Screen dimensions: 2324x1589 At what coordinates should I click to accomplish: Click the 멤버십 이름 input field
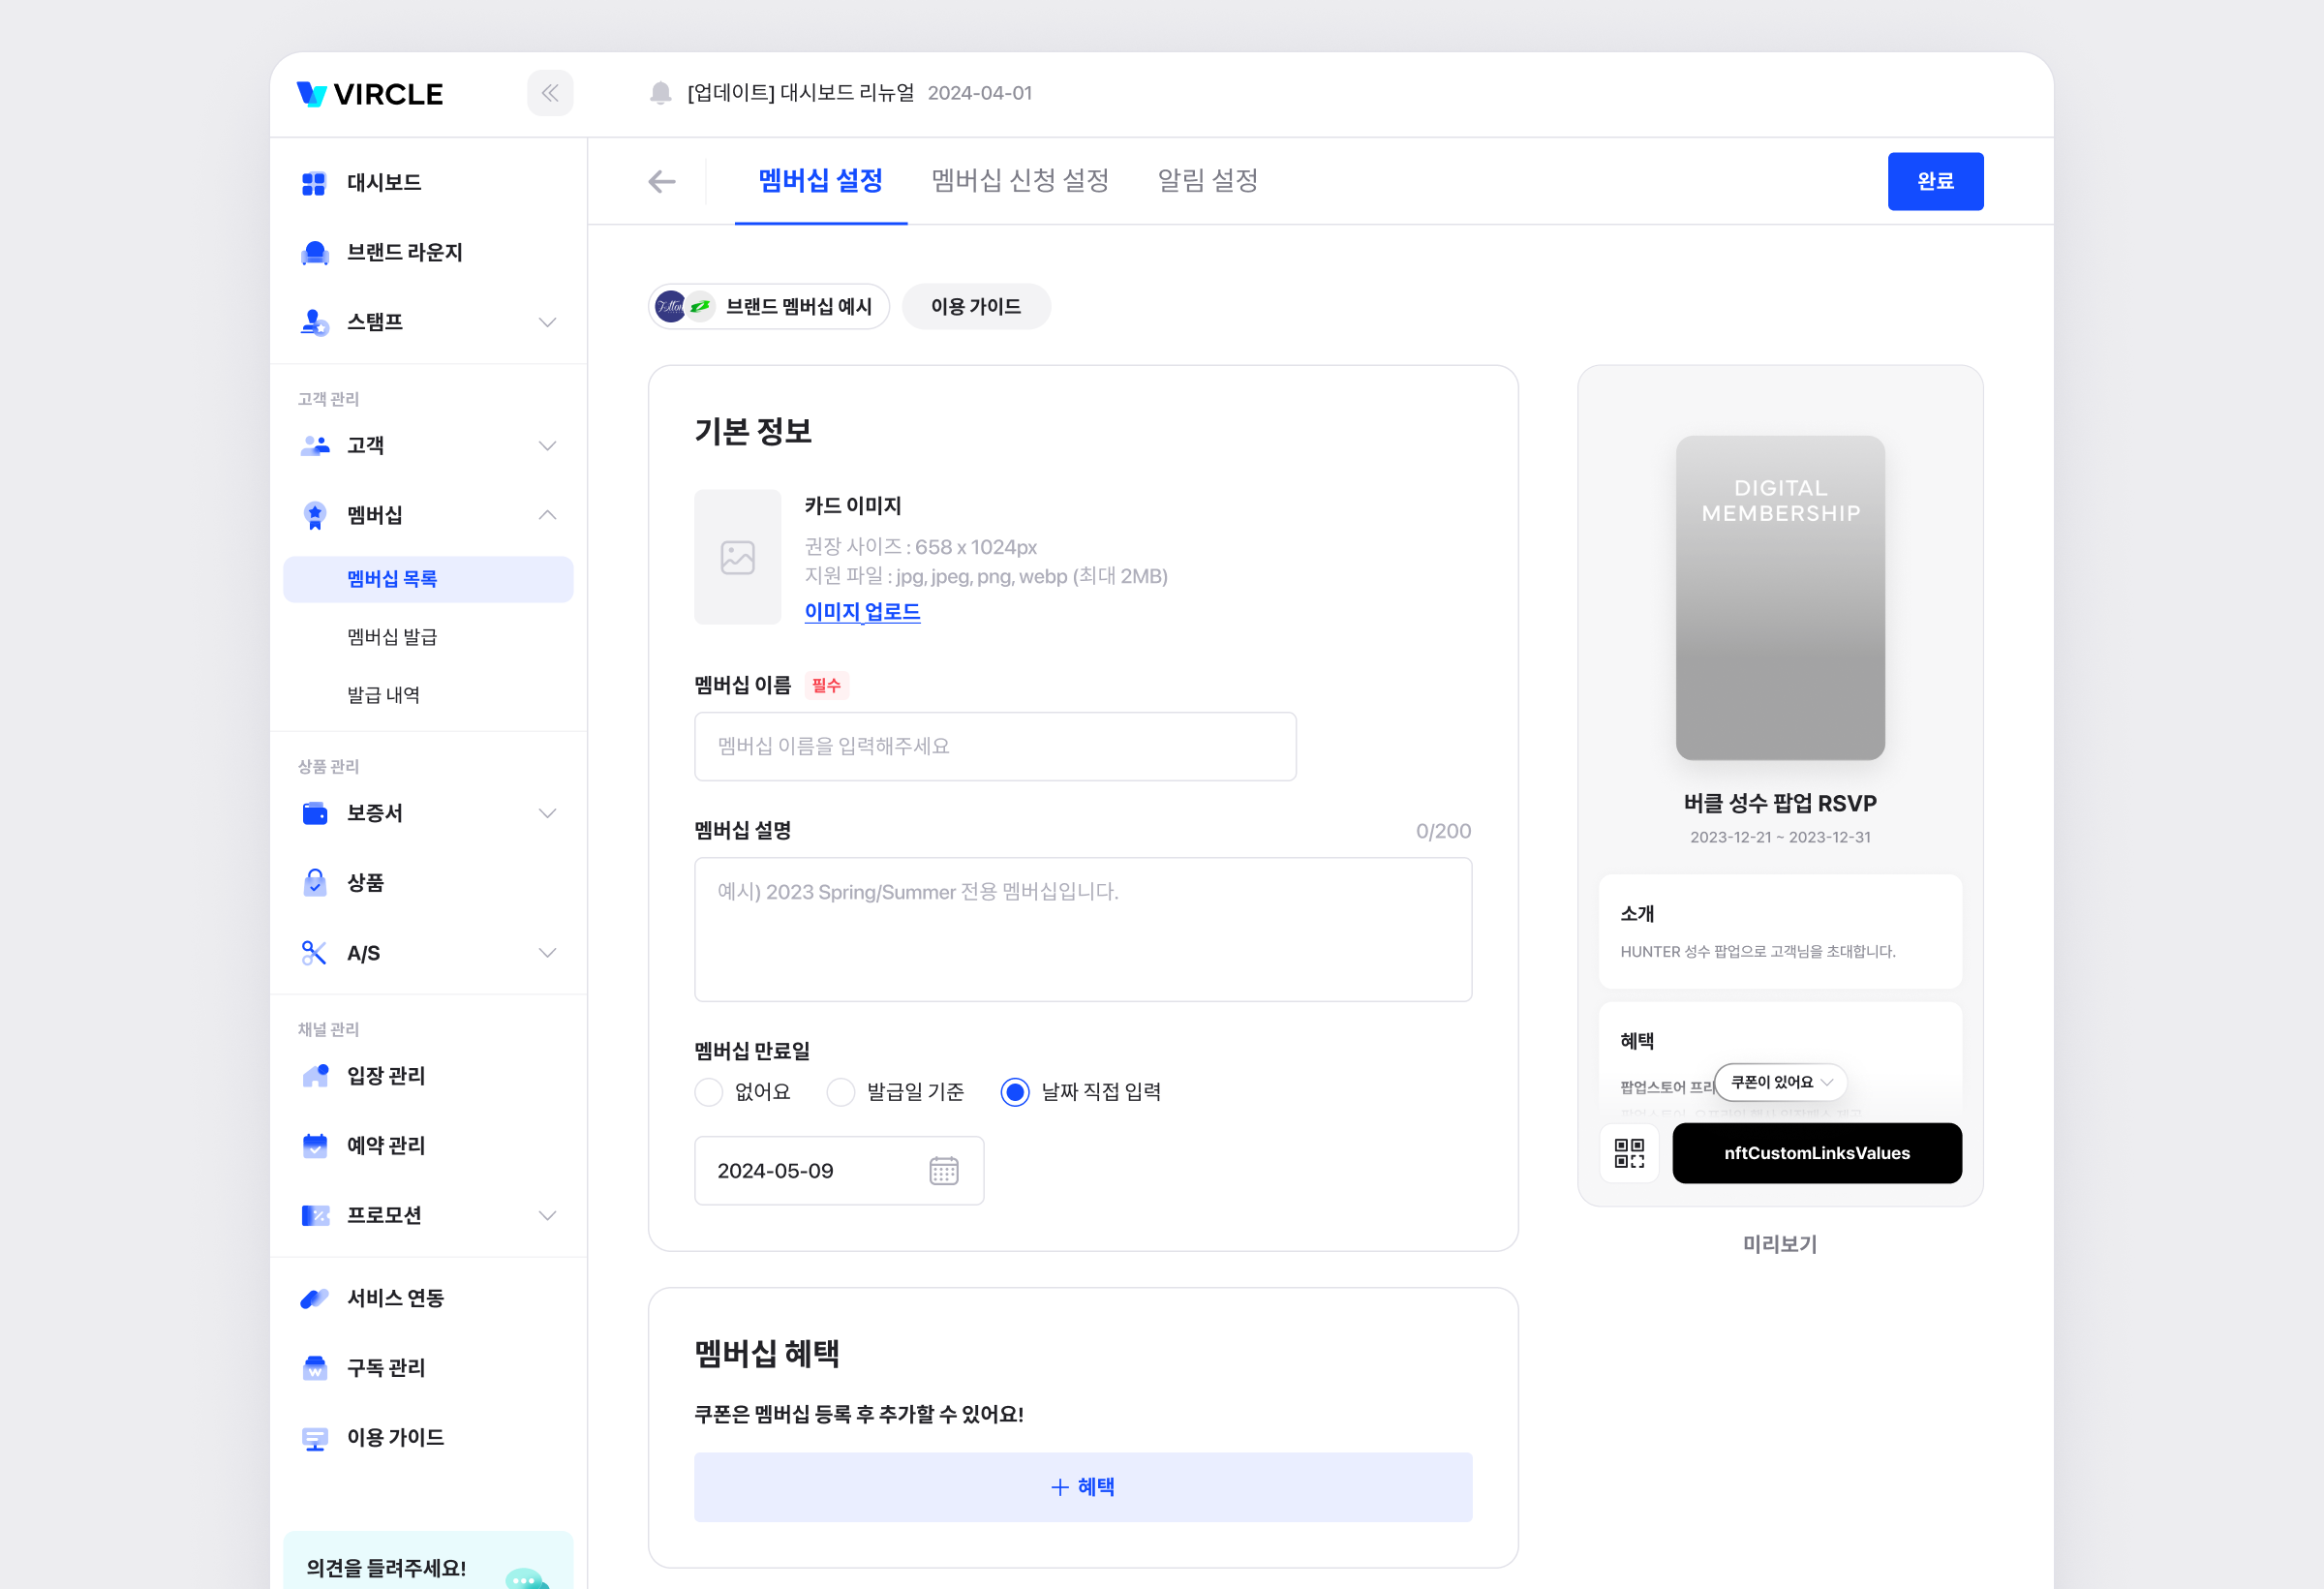(995, 746)
